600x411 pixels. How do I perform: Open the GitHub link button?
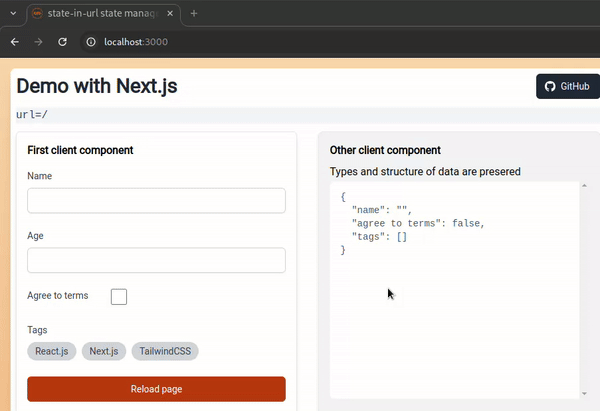[568, 86]
